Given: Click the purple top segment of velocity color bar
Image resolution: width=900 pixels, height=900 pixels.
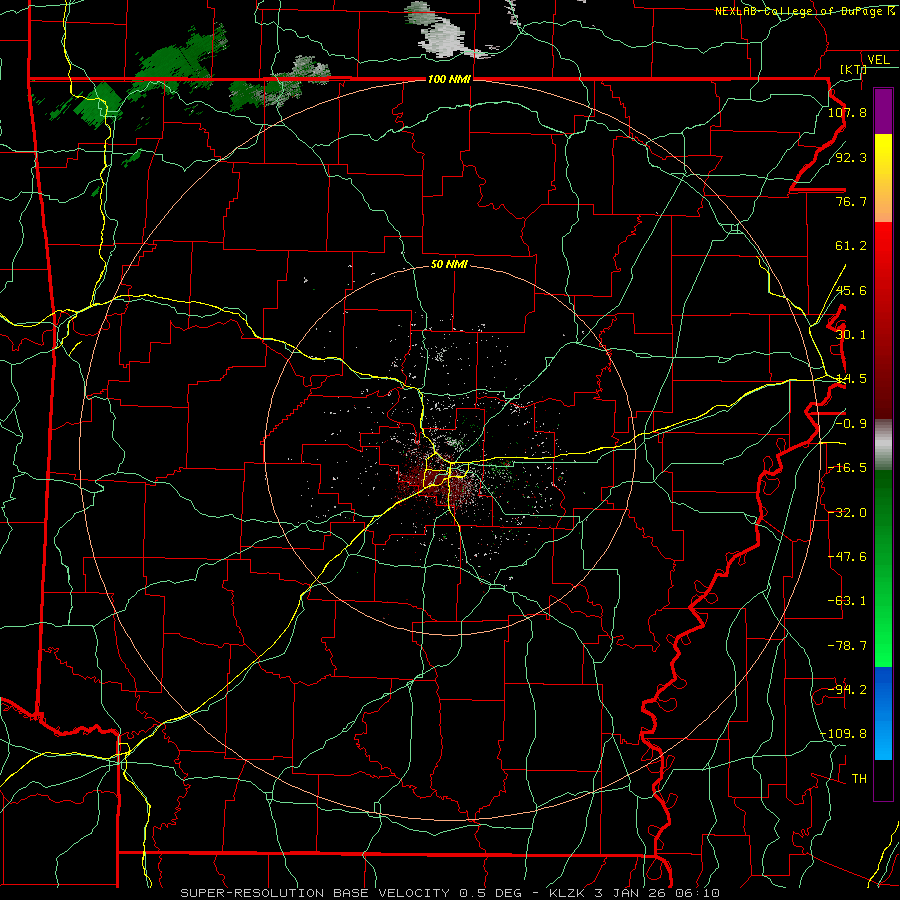Looking at the screenshot, I should tap(883, 111).
